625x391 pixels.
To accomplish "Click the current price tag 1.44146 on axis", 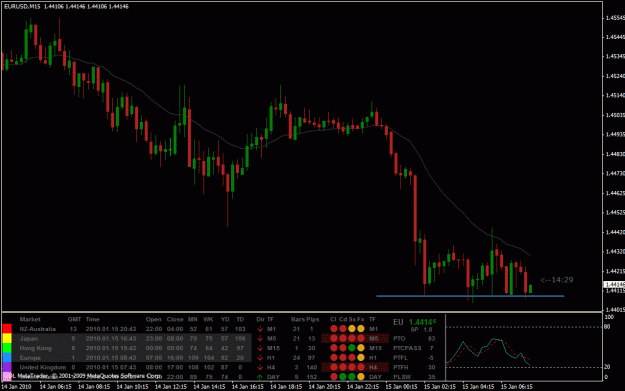I will coord(614,285).
